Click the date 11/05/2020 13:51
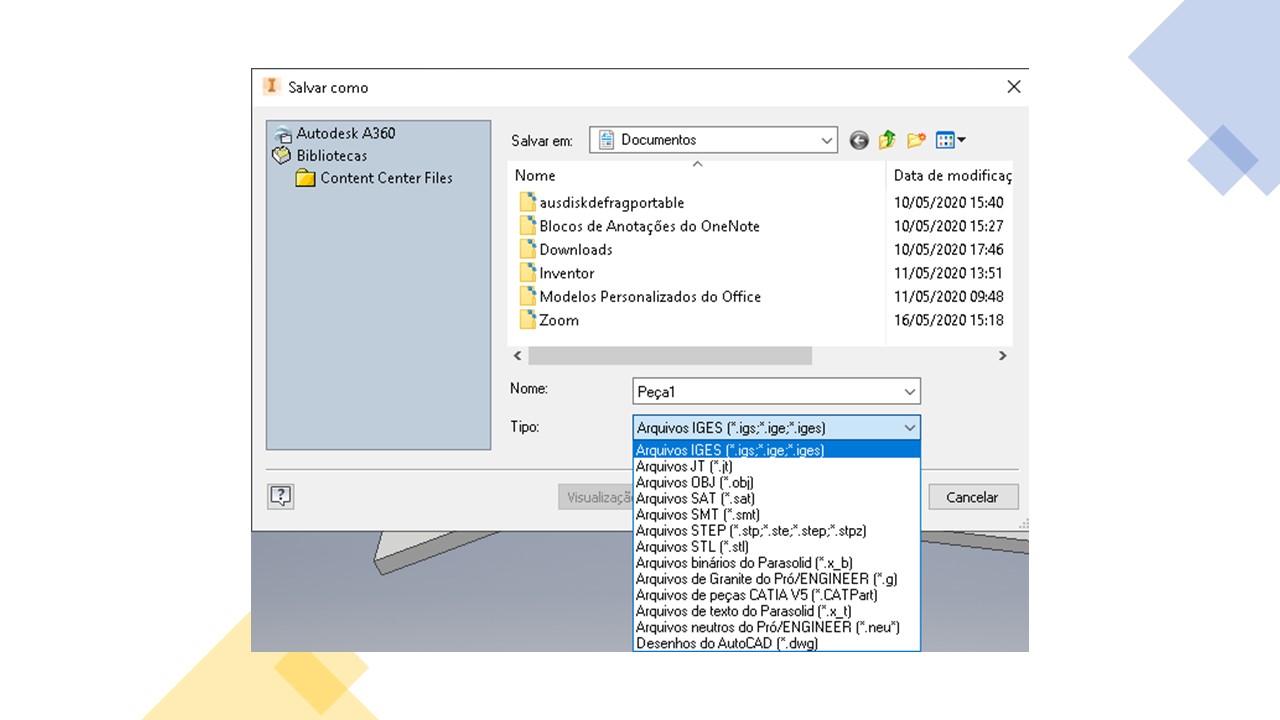The height and width of the screenshot is (720, 1280). (x=948, y=273)
